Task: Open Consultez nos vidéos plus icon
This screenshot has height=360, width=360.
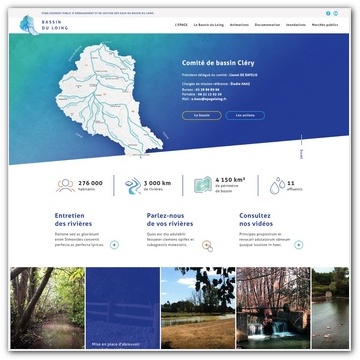Action: 299,245
